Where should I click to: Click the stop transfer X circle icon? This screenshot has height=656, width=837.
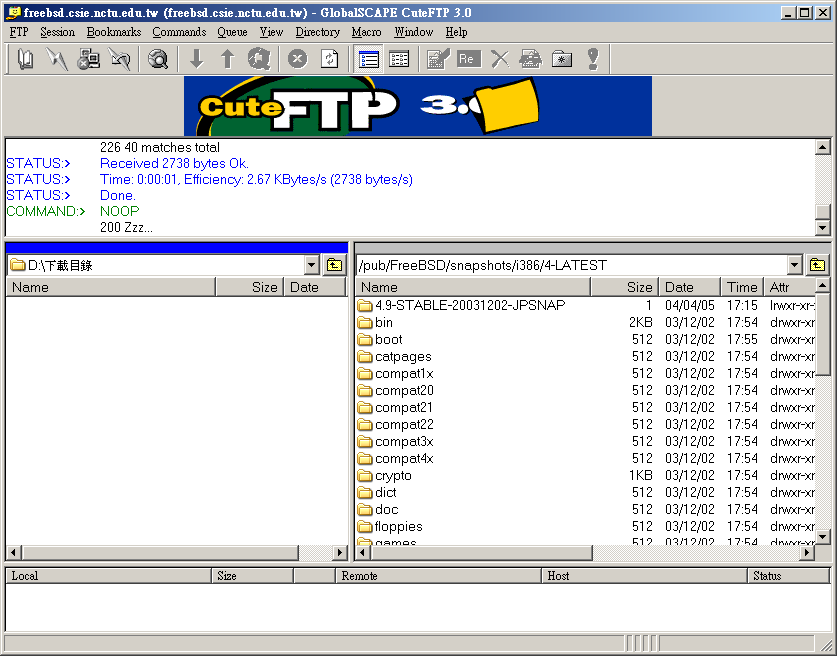click(x=297, y=59)
